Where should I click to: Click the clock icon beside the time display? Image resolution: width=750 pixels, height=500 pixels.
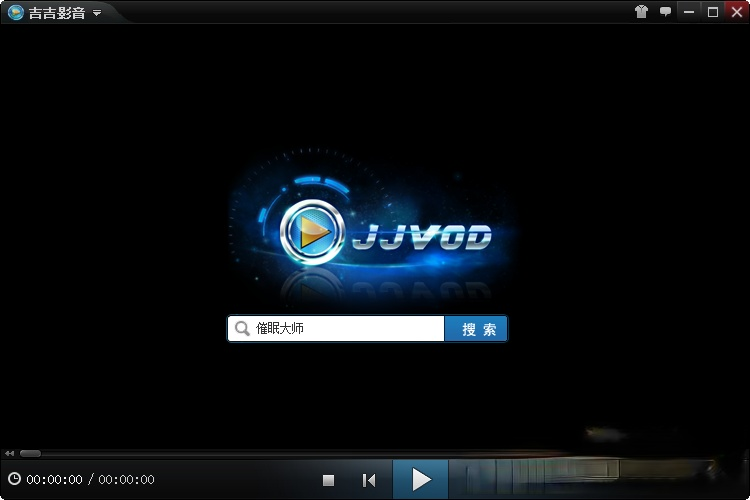tap(14, 478)
